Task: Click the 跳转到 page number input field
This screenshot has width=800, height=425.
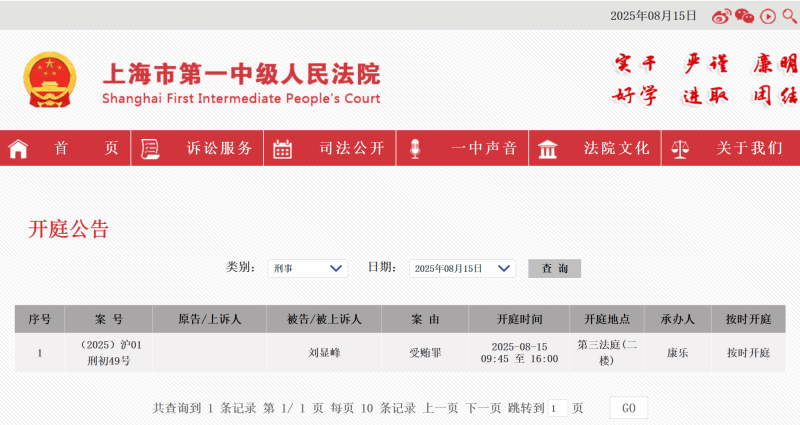Action: coord(558,408)
